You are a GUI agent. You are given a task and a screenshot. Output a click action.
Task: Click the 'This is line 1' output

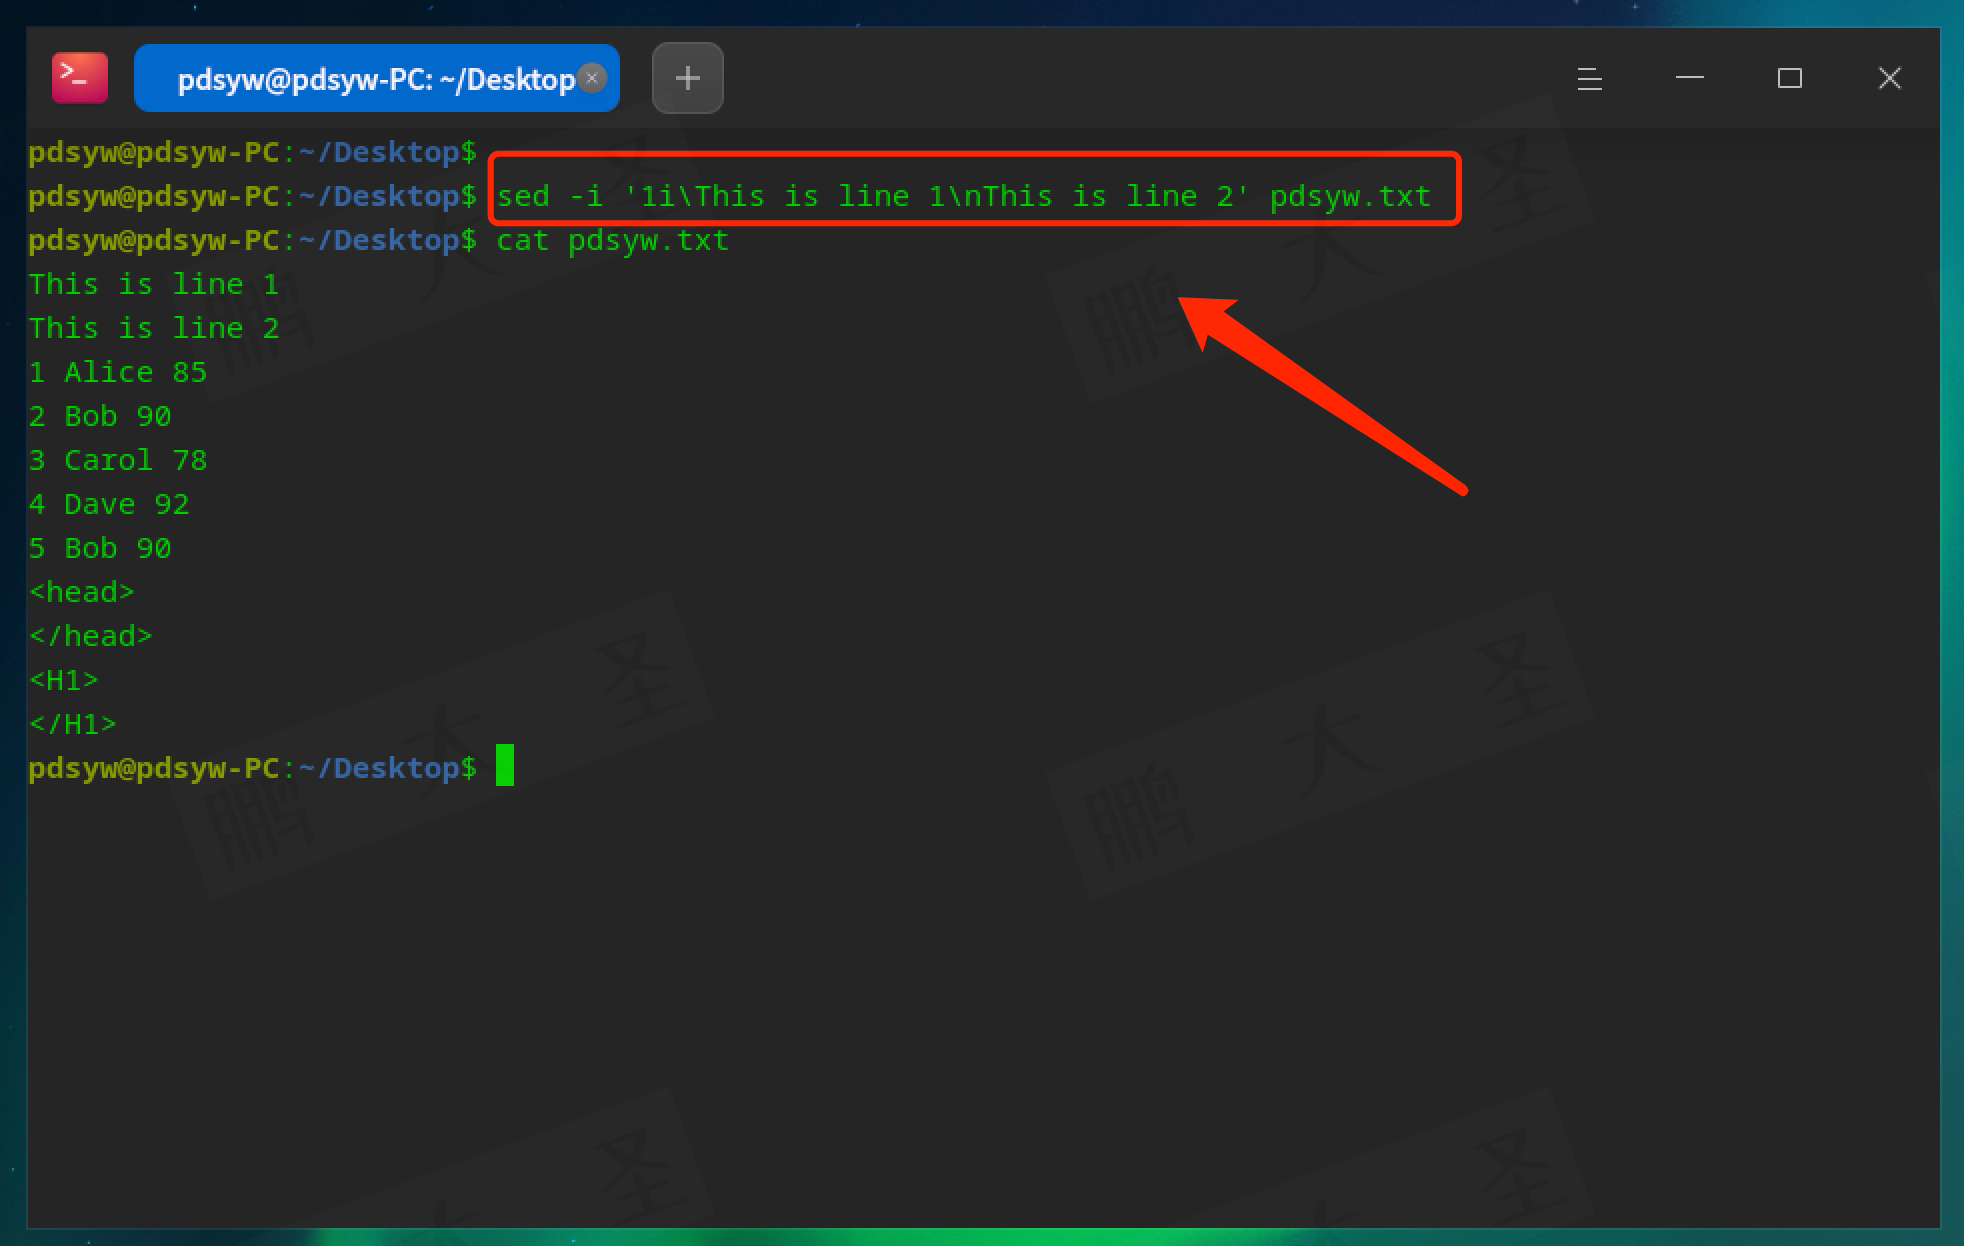[x=153, y=285]
